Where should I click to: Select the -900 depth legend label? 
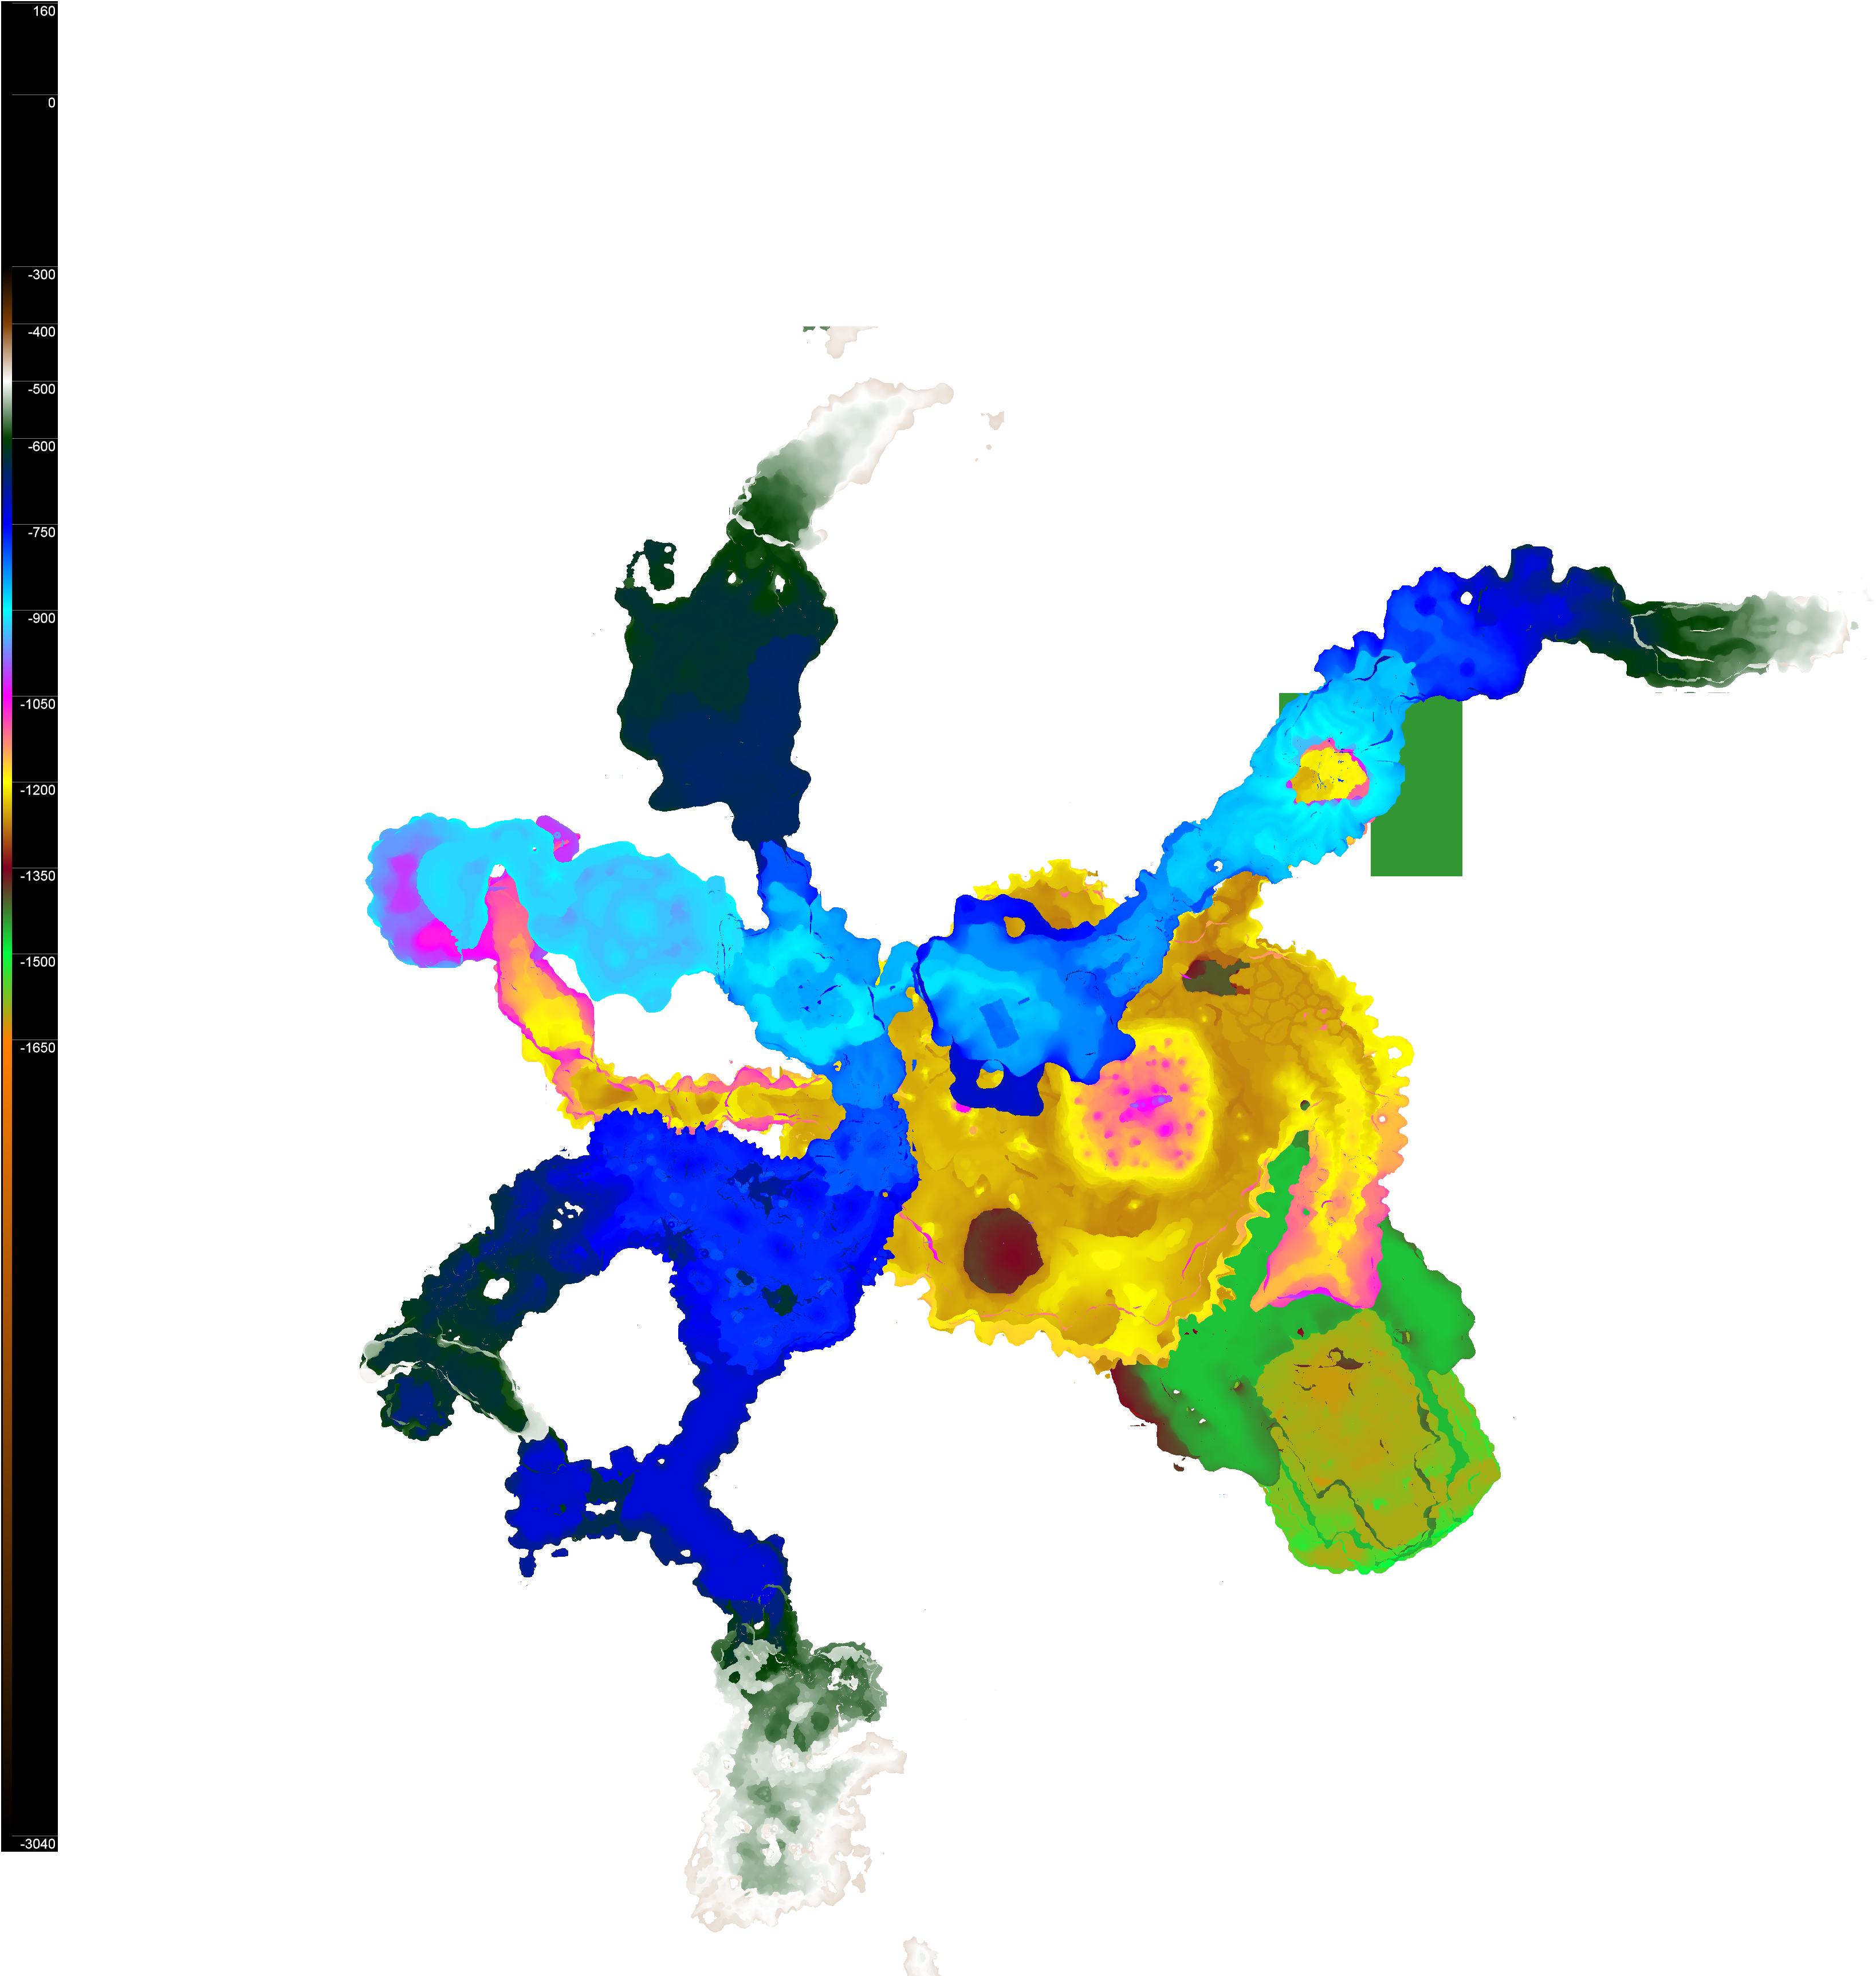(42, 619)
